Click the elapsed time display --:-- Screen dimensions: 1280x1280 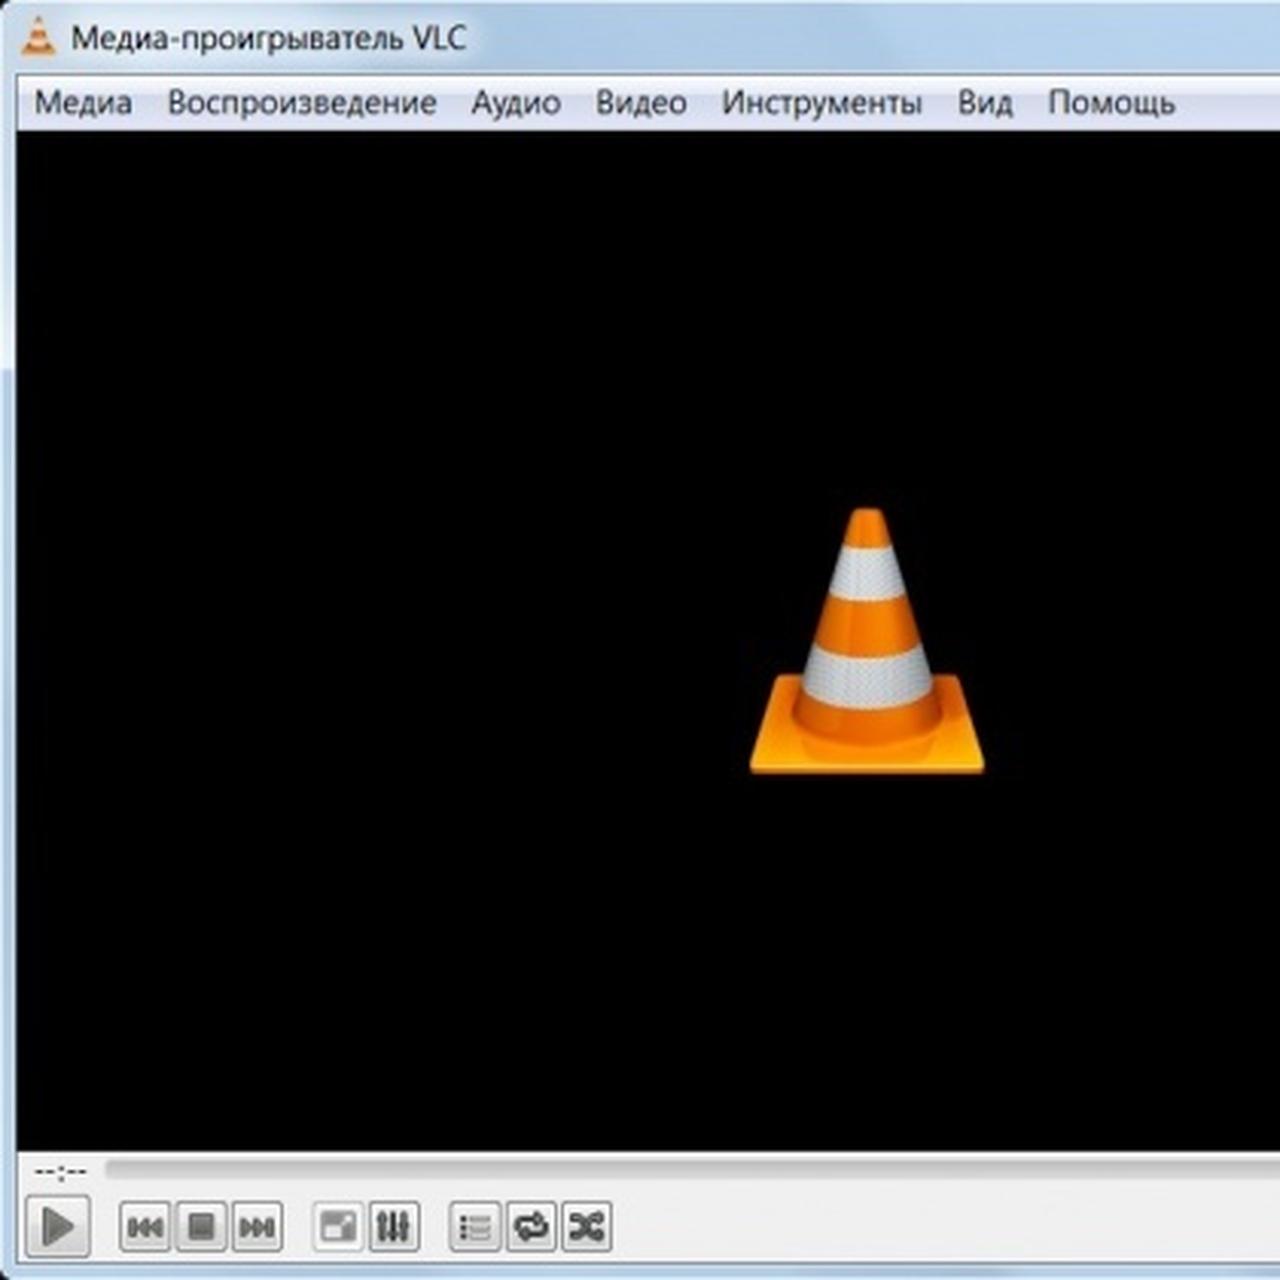pos(60,1170)
